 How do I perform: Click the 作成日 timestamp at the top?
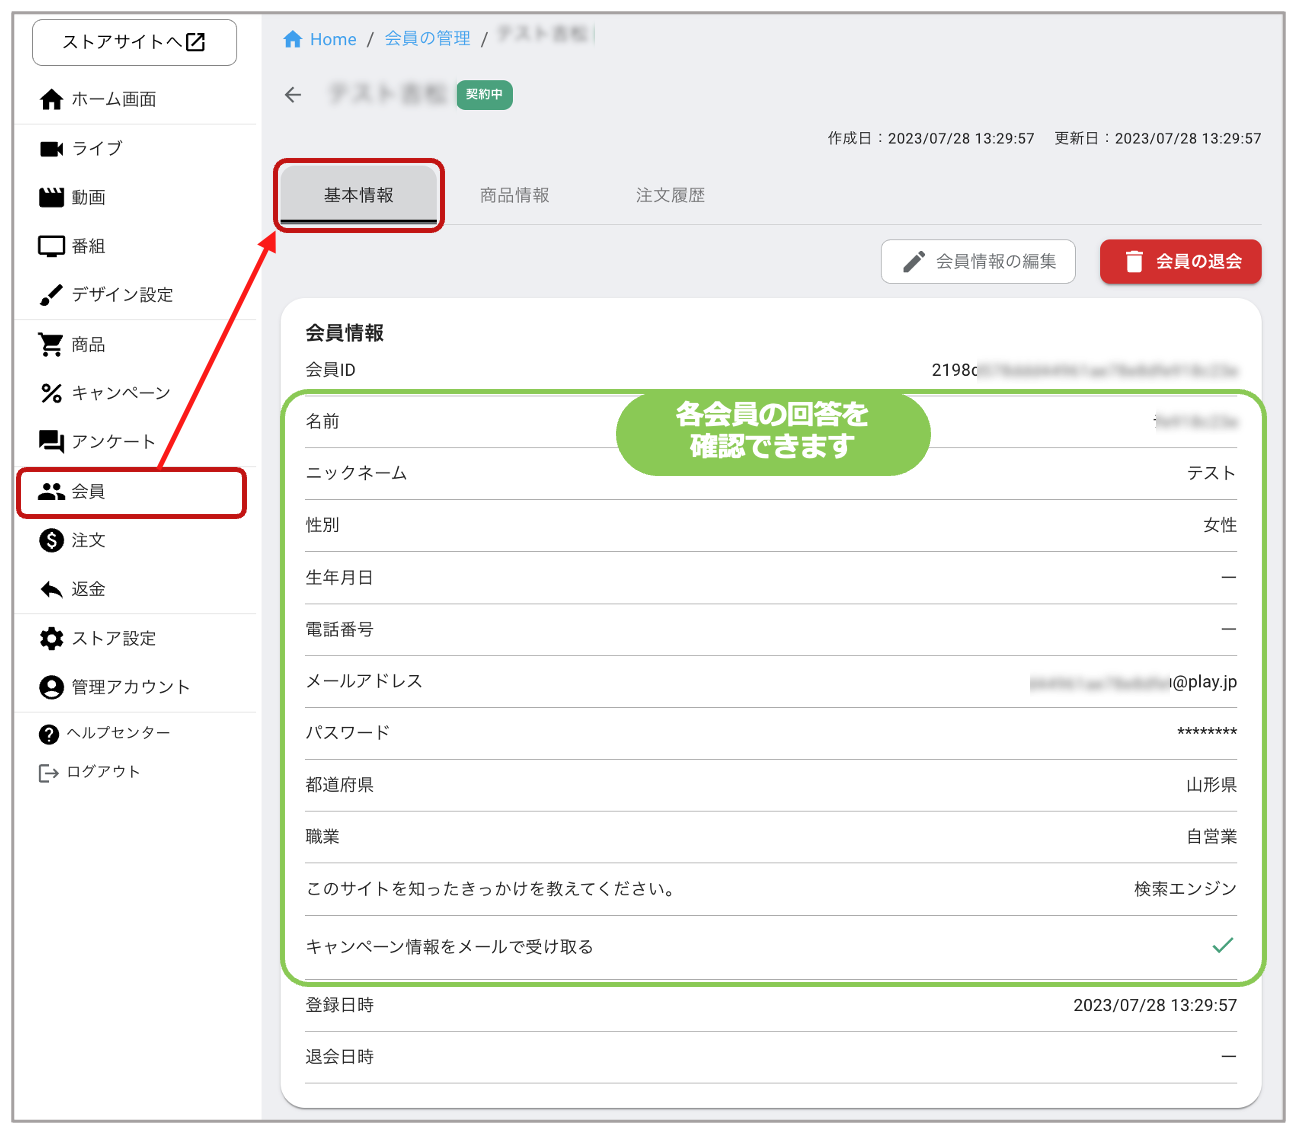931,139
